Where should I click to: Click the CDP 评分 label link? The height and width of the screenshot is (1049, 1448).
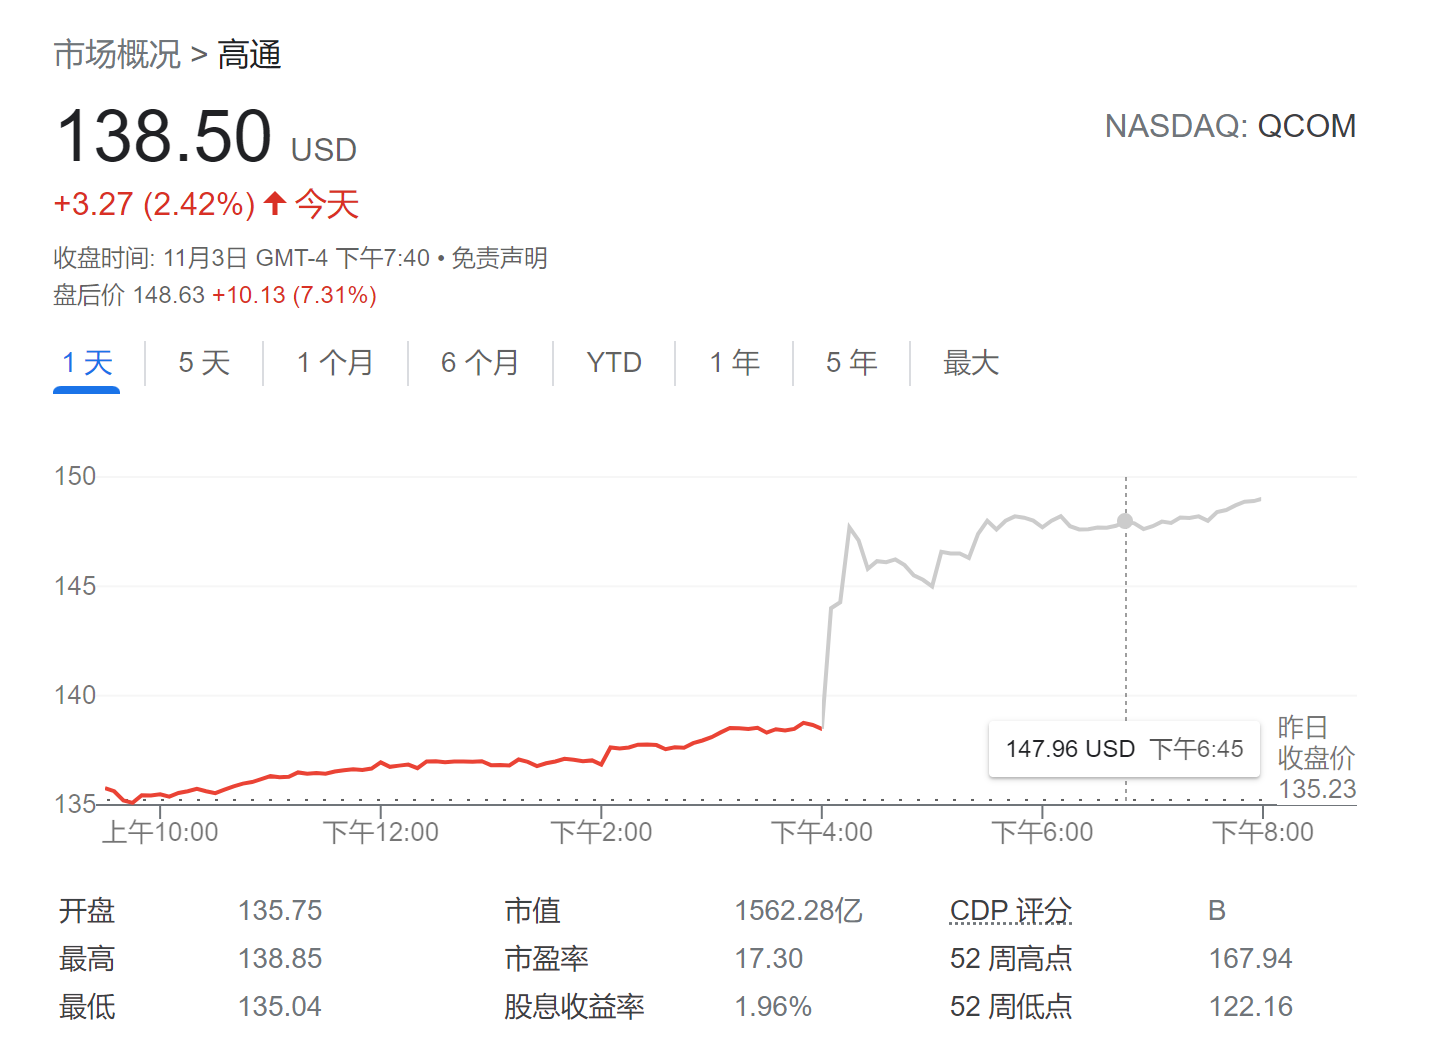[1010, 911]
